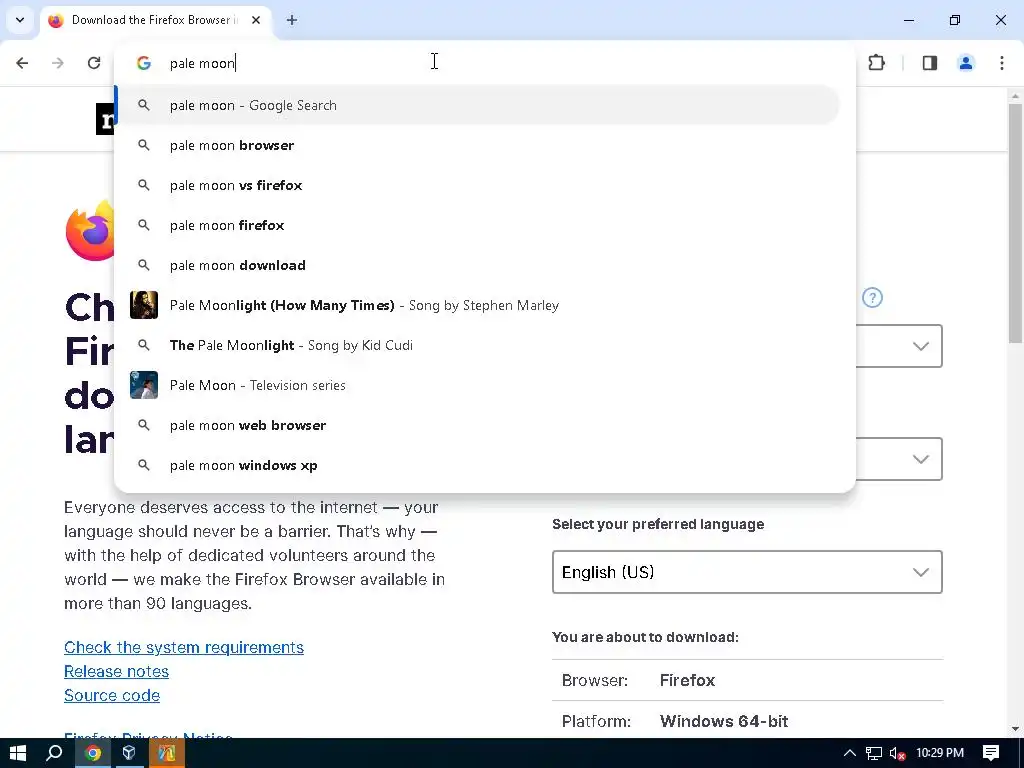Select the Download the Firefox Browser tab
Image resolution: width=1024 pixels, height=768 pixels.
(x=155, y=20)
